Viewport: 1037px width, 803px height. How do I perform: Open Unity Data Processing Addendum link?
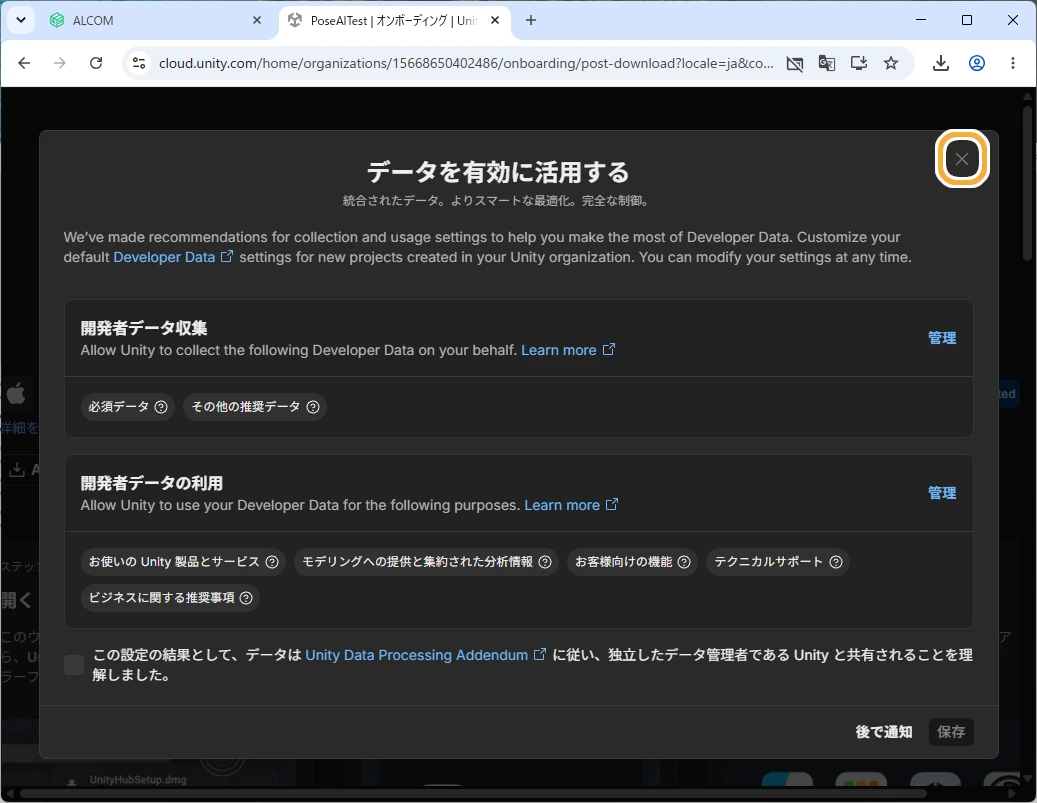[425, 655]
